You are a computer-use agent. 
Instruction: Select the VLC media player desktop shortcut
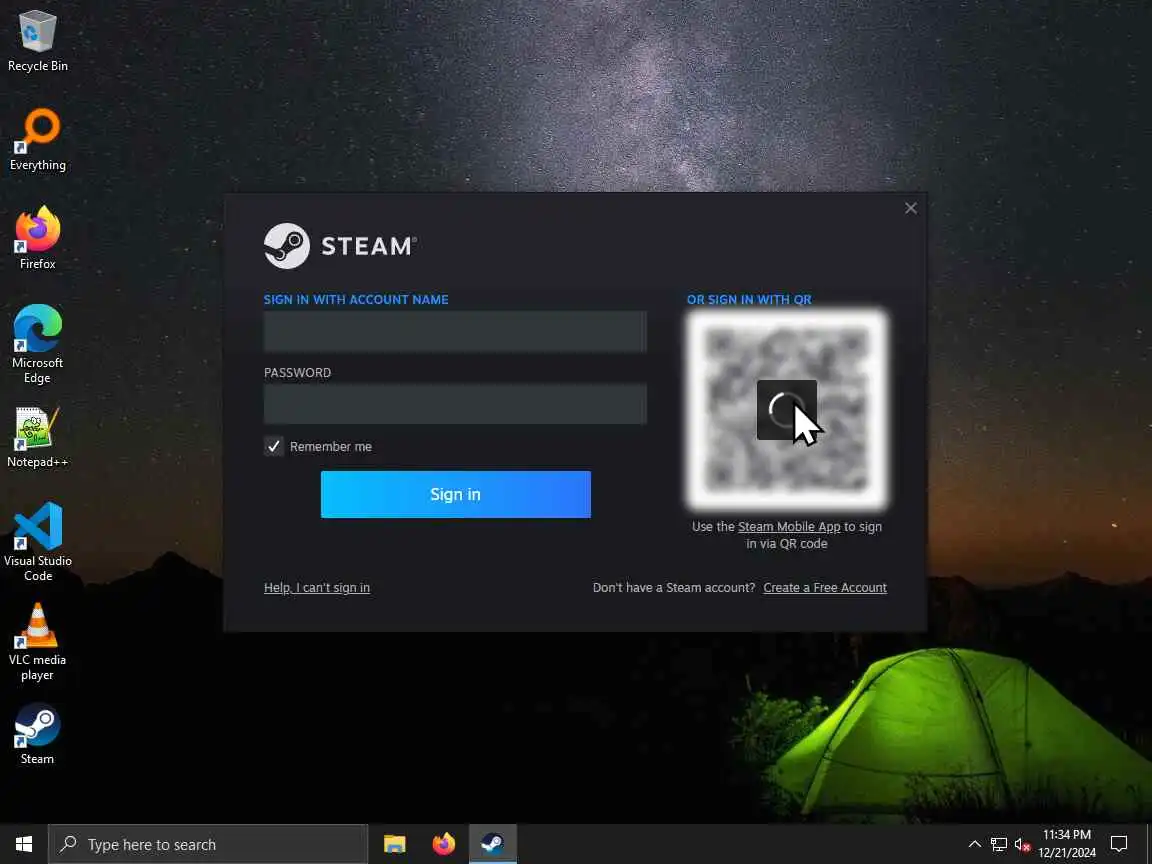pos(37,641)
